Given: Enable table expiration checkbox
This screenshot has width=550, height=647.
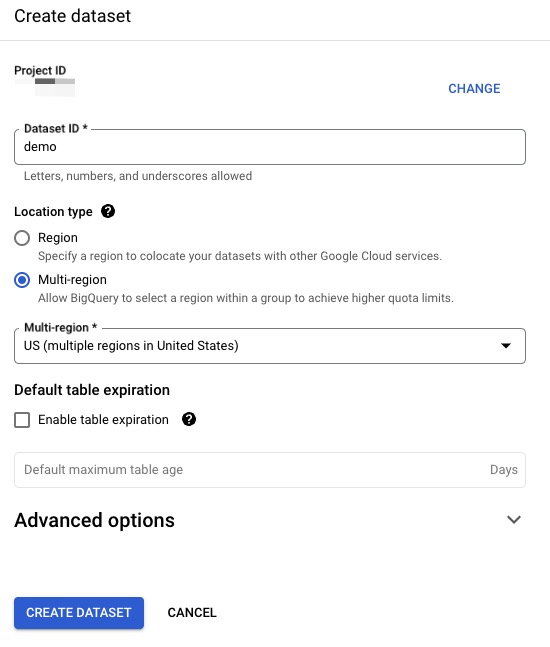Looking at the screenshot, I should tap(22, 420).
